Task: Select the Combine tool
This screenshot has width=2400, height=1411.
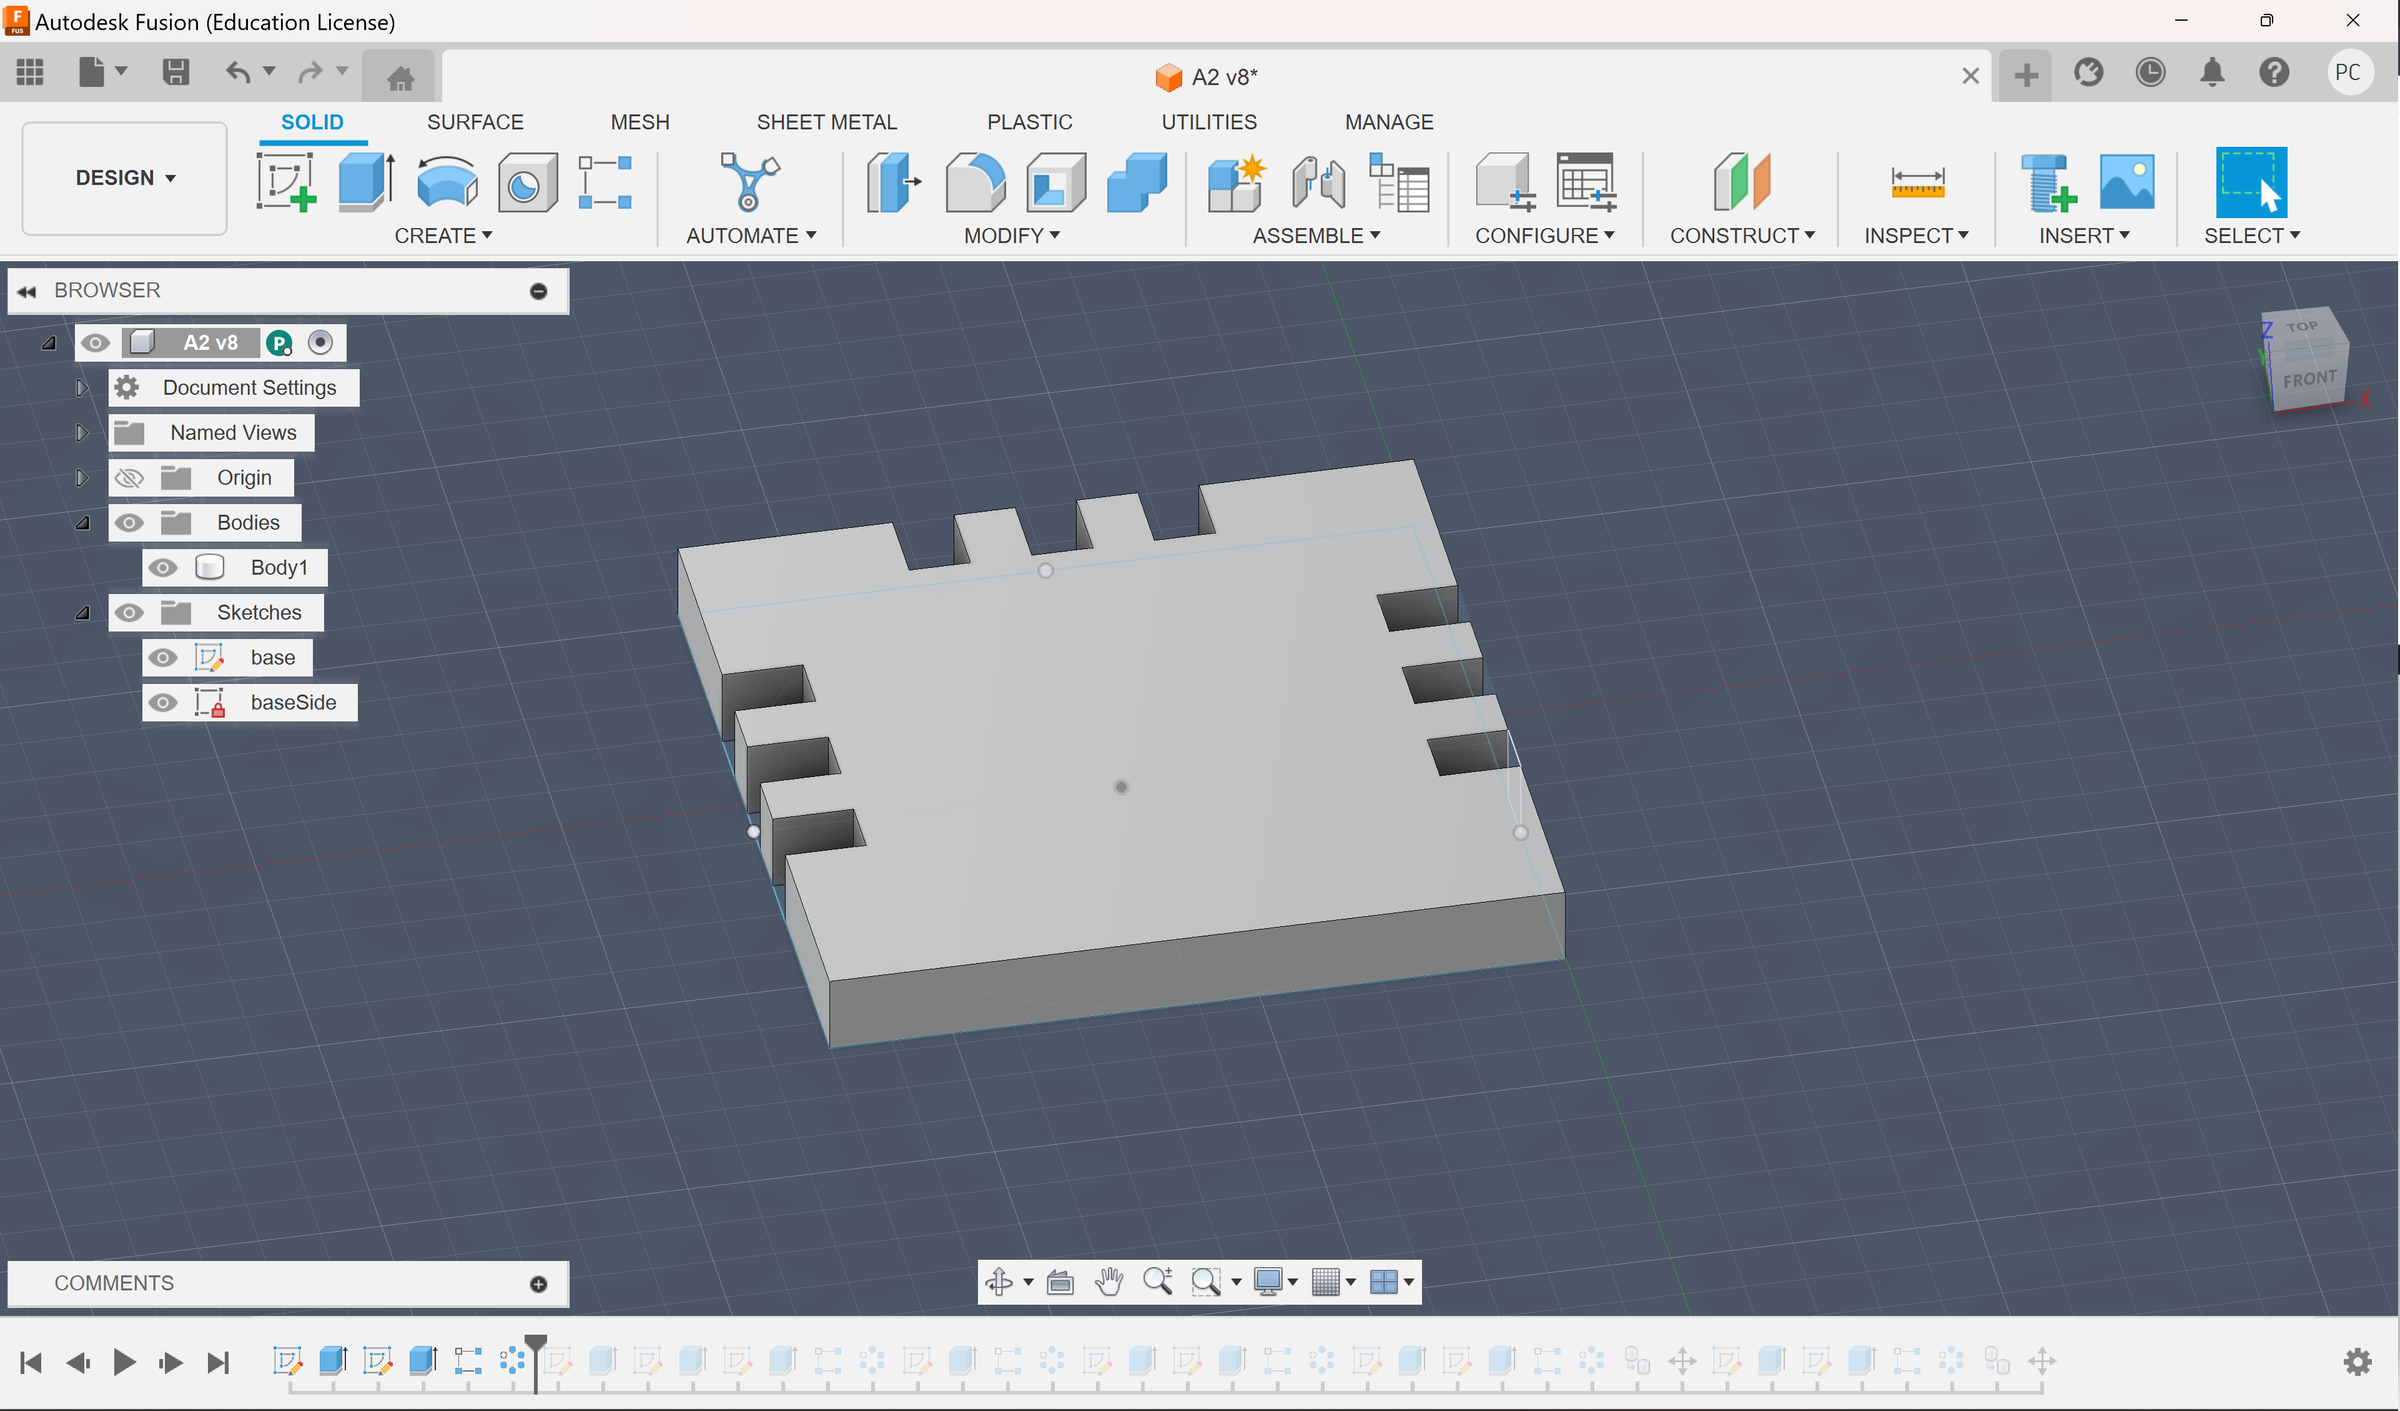Action: (1137, 182)
